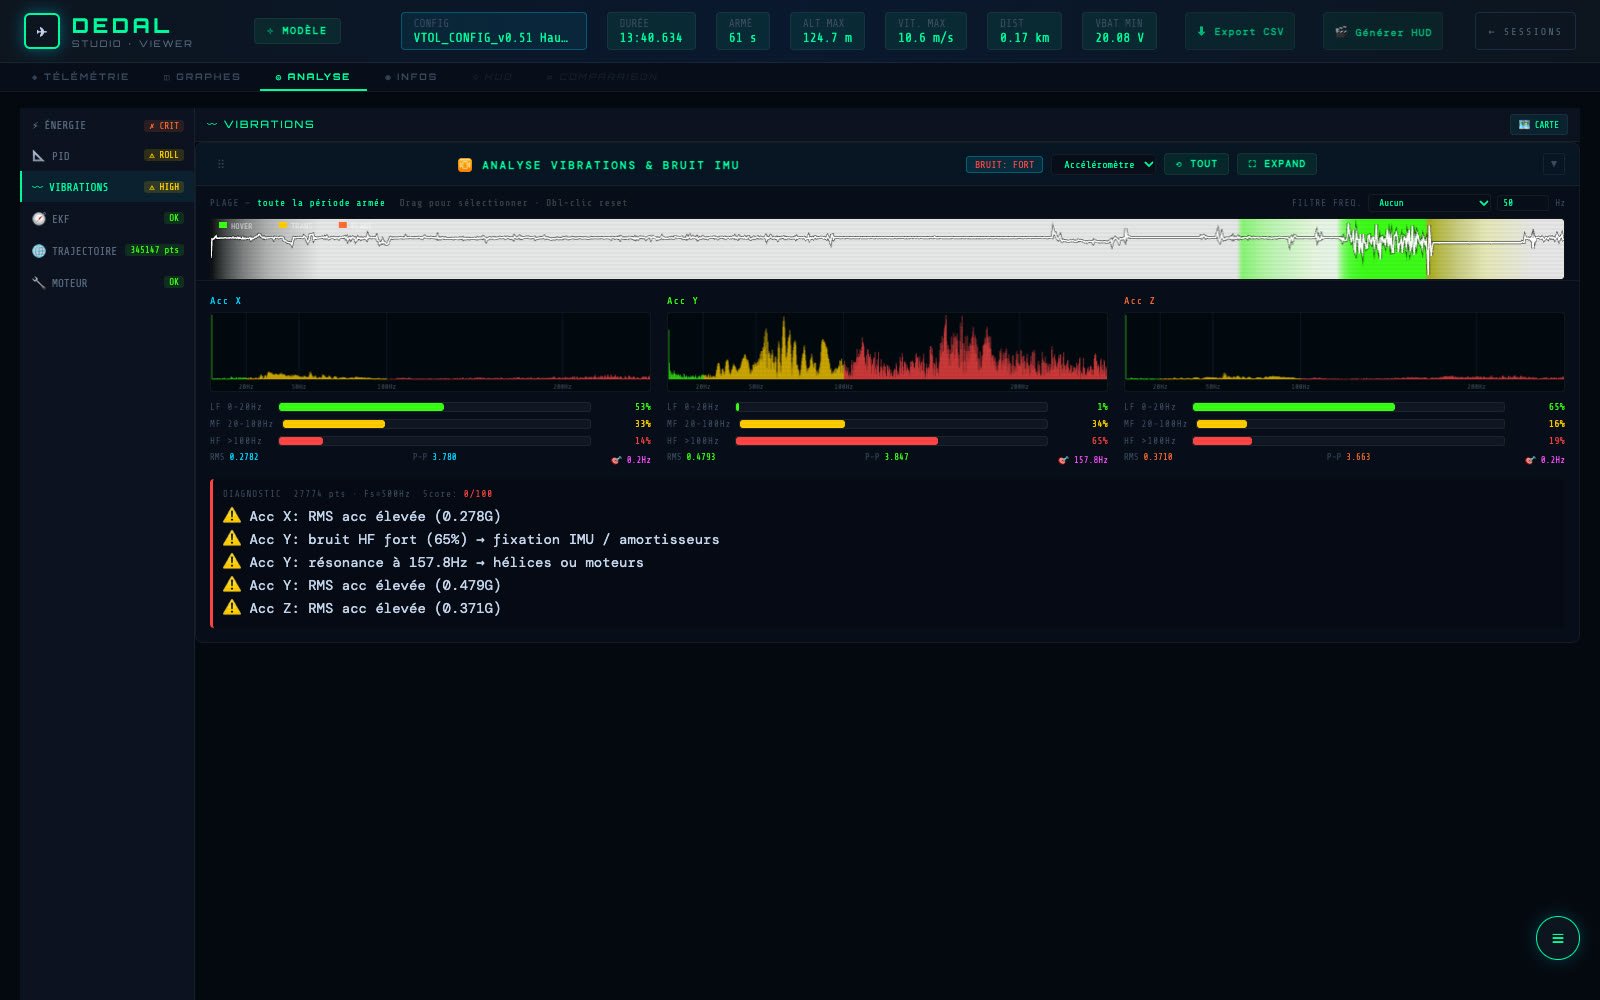Image resolution: width=1600 pixels, height=1000 pixels.
Task: Click the guitar peak-frequency icon under Acc Z
Action: (x=1530, y=460)
